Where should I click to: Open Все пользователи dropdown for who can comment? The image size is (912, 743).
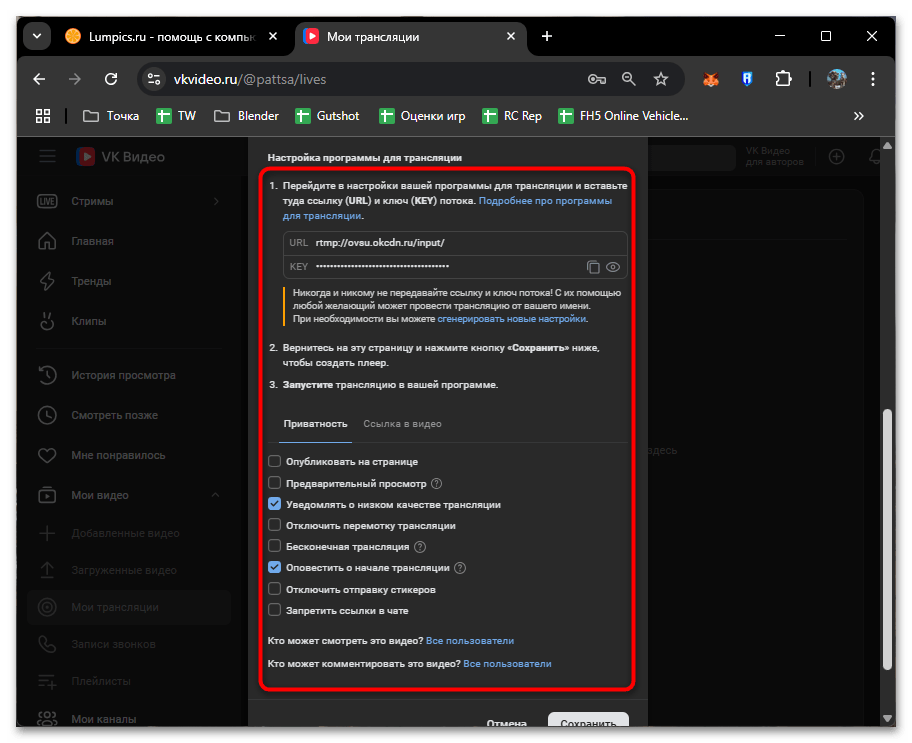(507, 664)
